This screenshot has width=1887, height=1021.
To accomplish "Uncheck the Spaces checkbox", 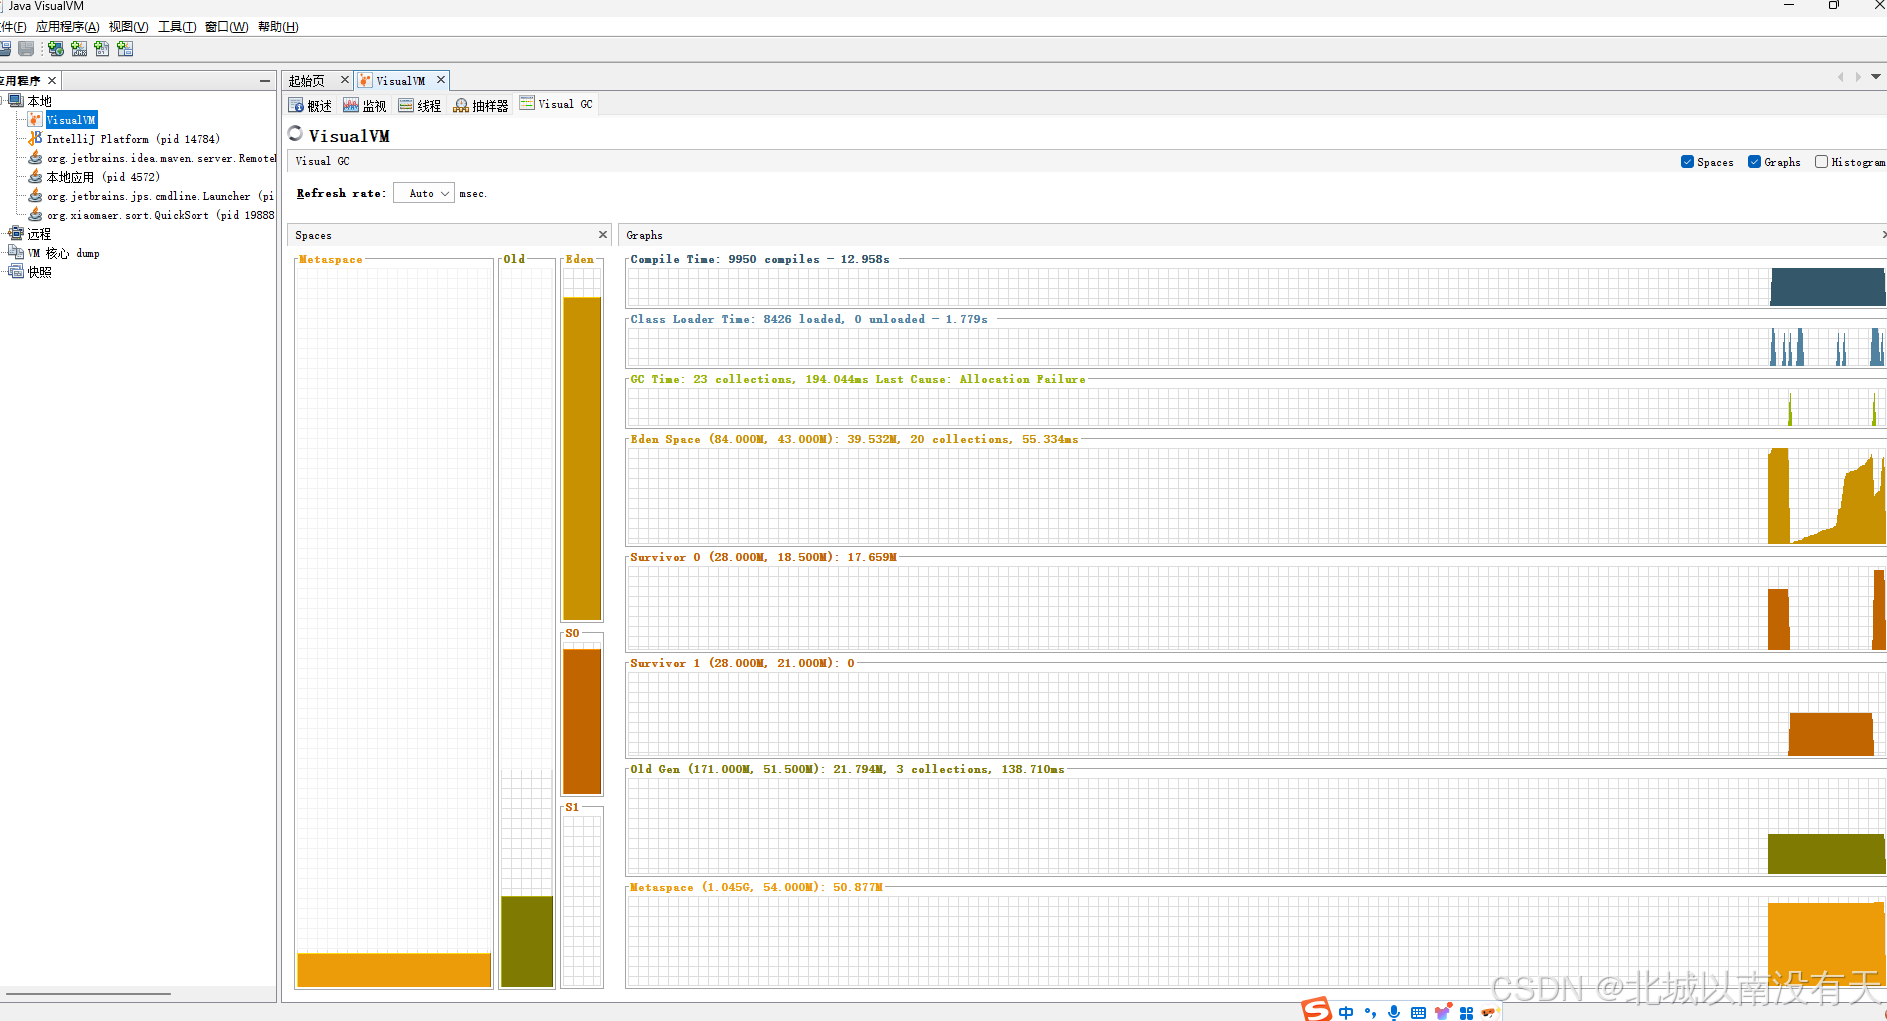I will click(1688, 162).
